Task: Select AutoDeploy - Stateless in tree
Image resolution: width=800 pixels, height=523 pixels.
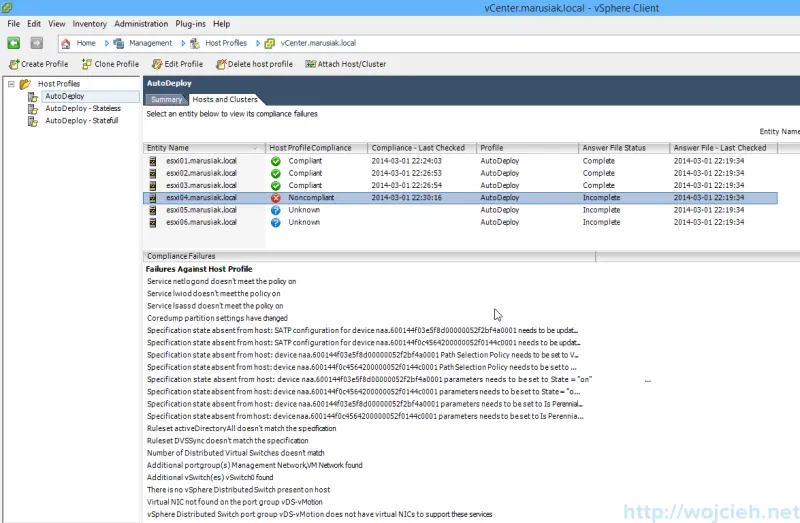Action: [x=83, y=109]
